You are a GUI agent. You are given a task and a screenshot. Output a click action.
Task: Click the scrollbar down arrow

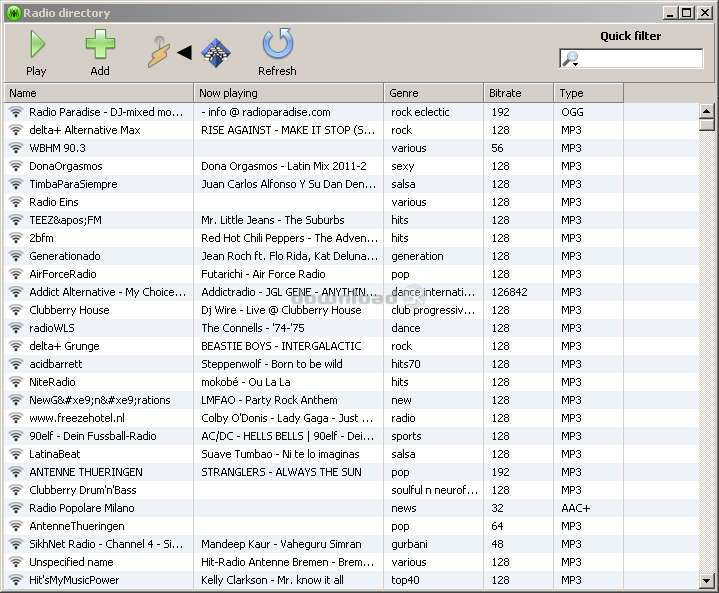coord(707,581)
